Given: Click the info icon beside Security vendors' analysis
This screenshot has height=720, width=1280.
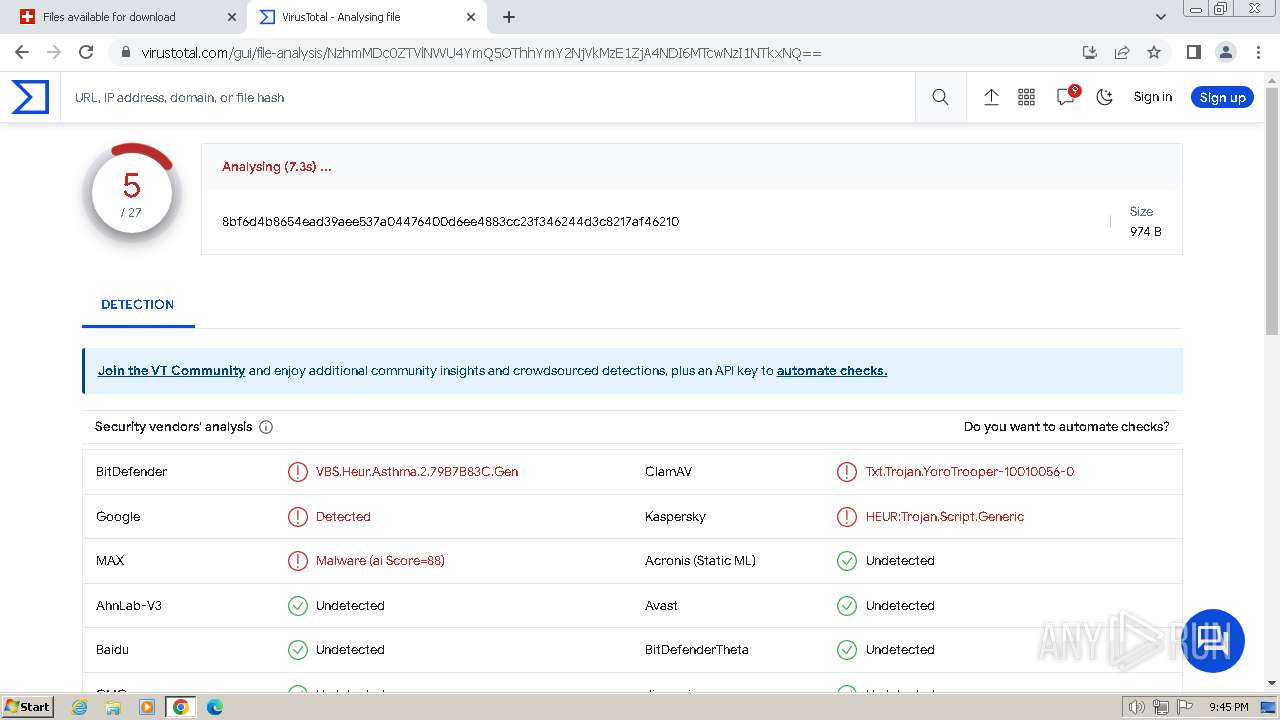Looking at the screenshot, I should tap(266, 427).
